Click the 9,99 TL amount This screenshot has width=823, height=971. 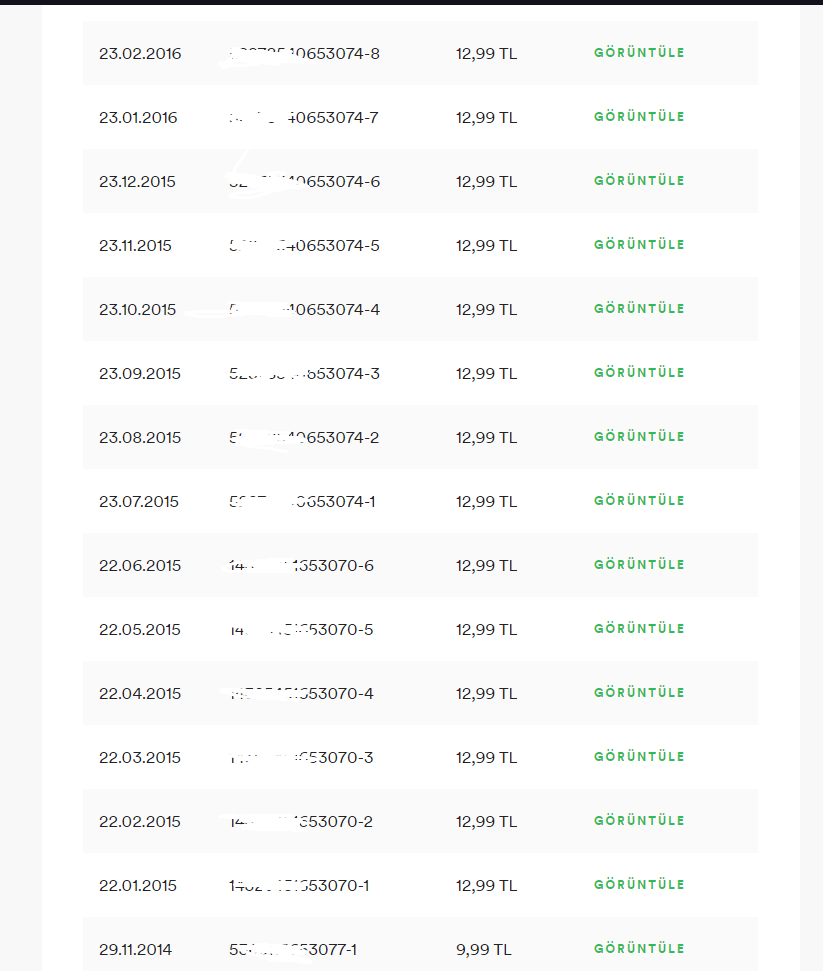[x=484, y=950]
